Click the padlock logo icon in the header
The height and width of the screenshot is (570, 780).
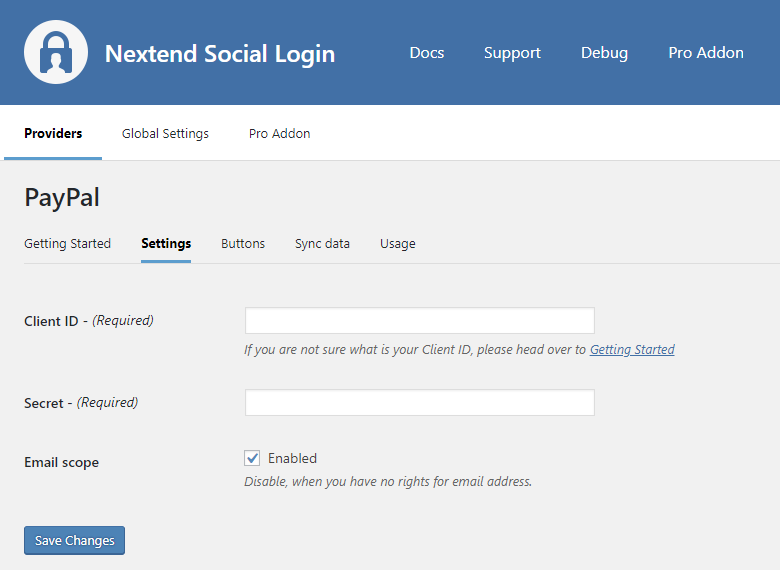(x=56, y=53)
